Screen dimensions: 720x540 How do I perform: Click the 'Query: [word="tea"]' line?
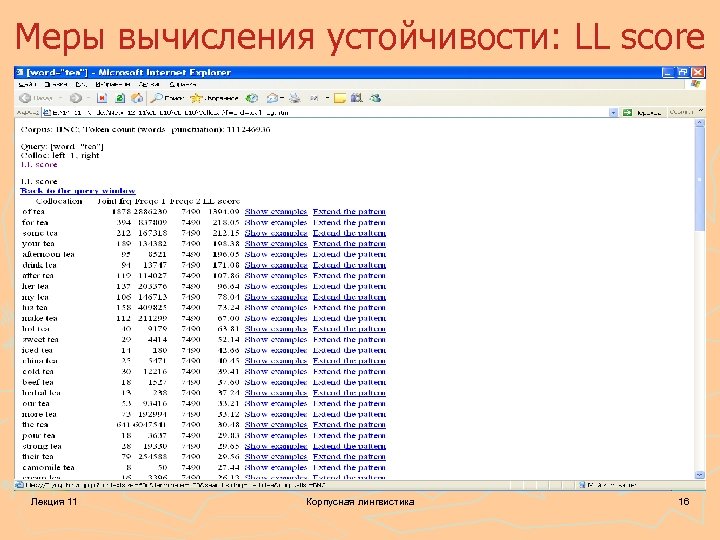pos(62,146)
